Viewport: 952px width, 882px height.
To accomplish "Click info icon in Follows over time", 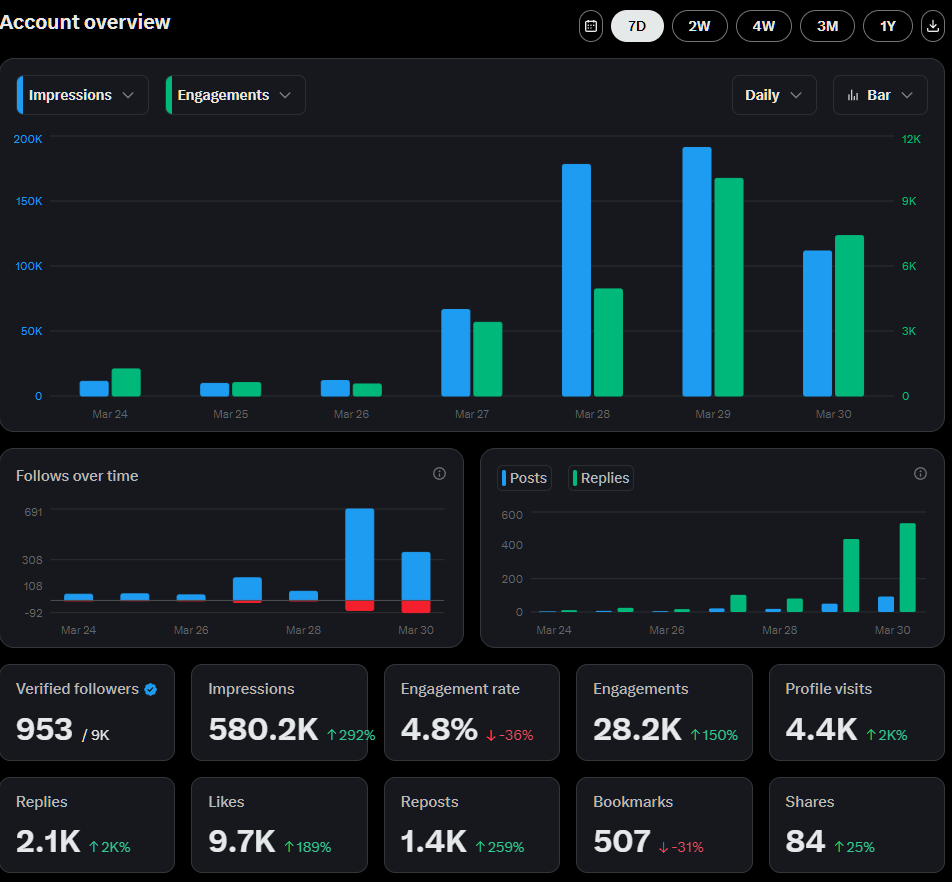I will [440, 473].
